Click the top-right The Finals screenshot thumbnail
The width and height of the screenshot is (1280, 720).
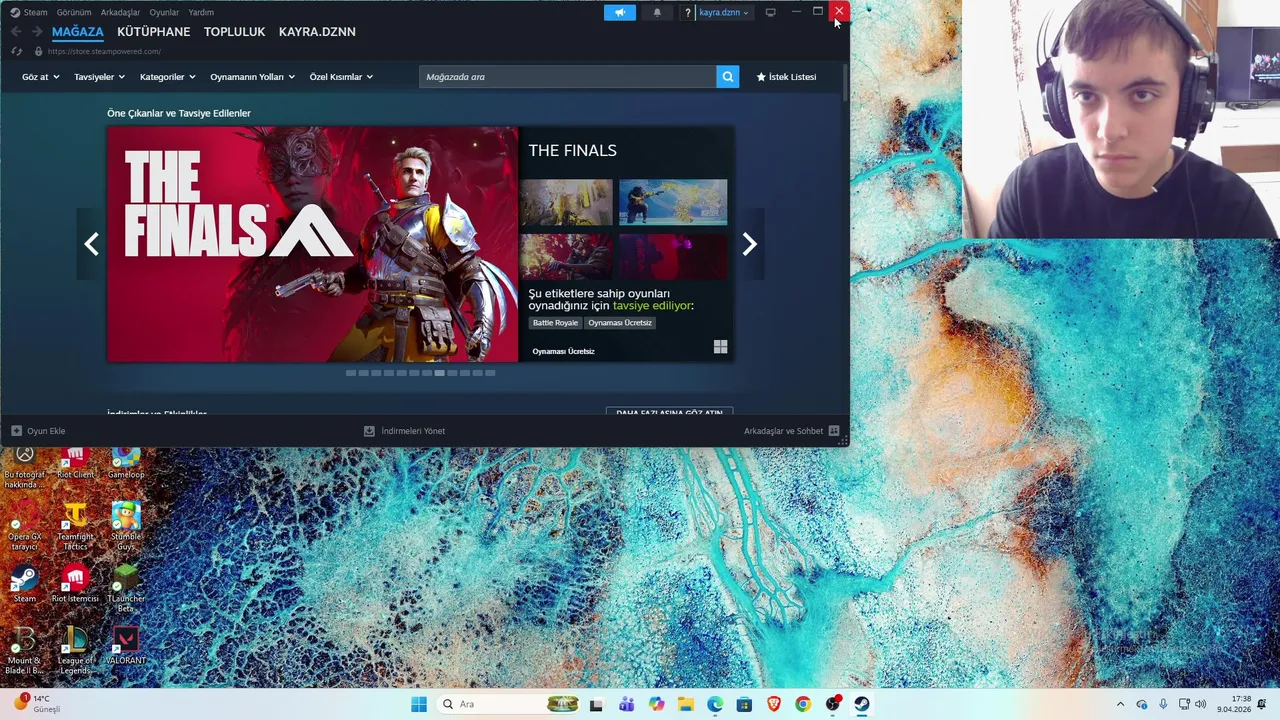pyautogui.click(x=673, y=203)
